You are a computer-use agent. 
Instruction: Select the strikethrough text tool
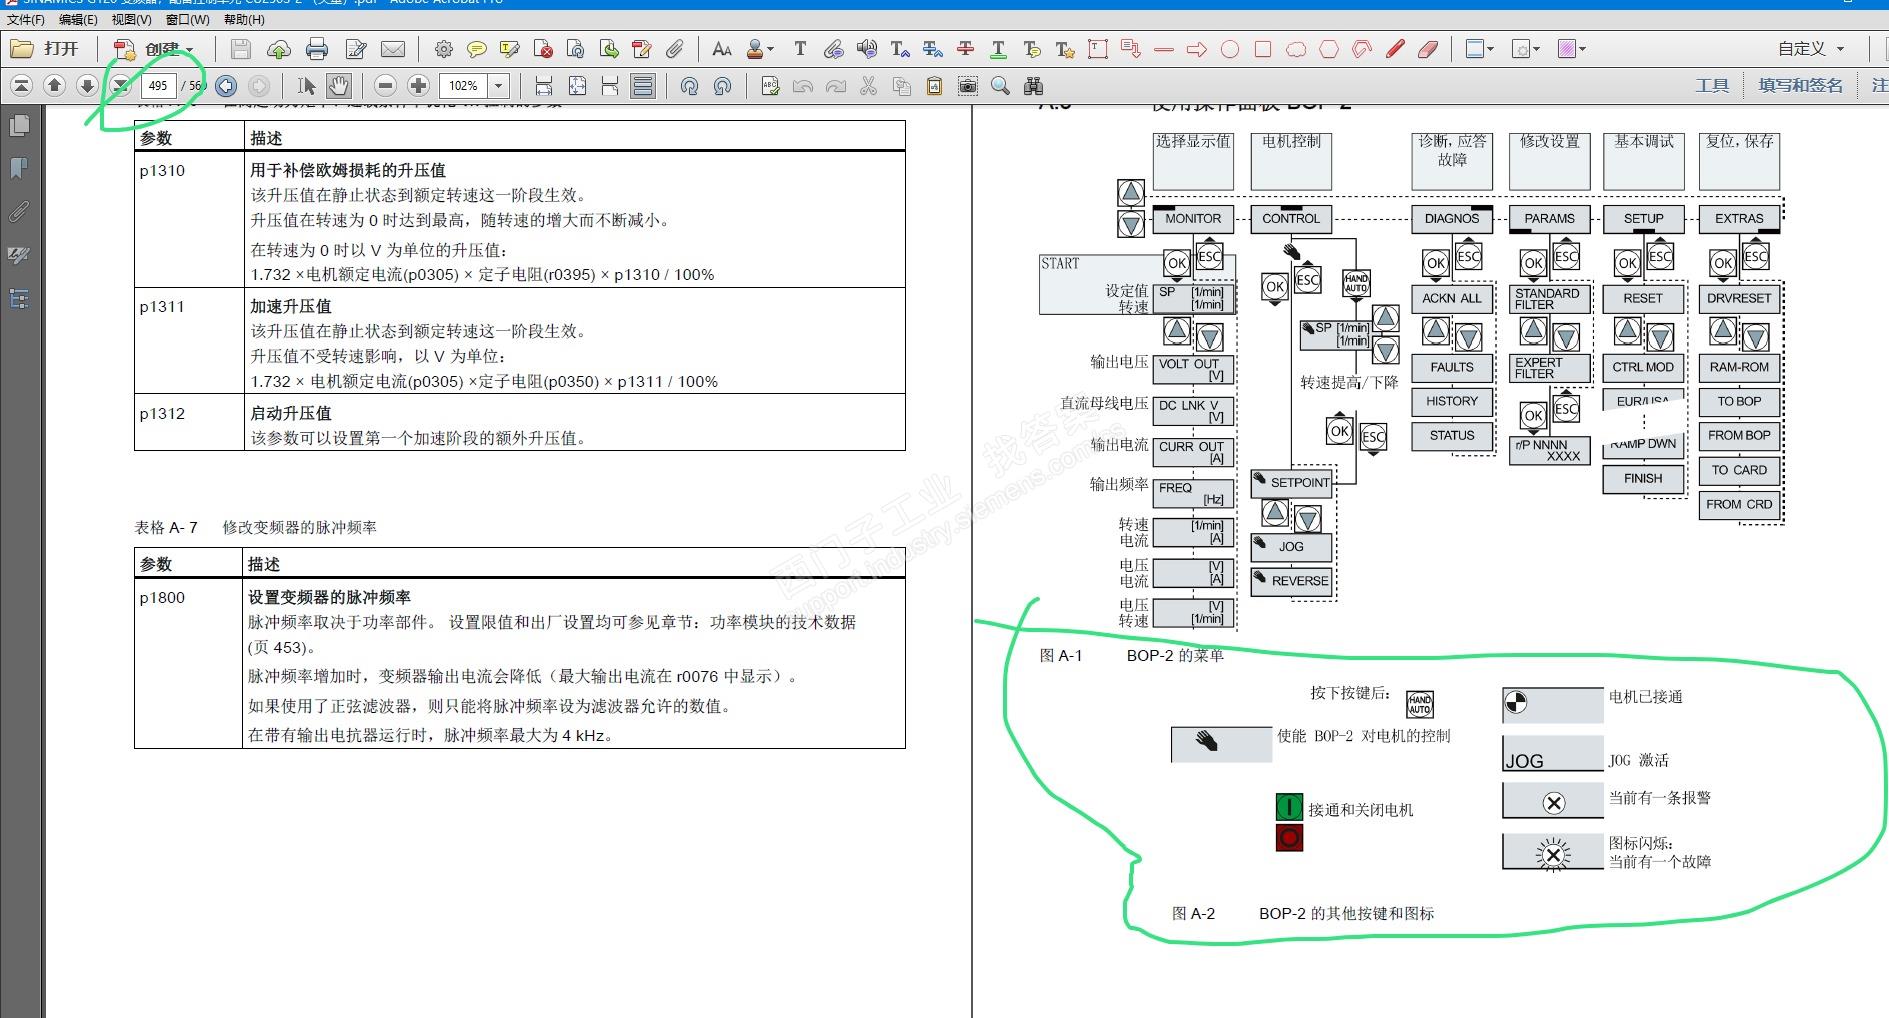[x=965, y=49]
